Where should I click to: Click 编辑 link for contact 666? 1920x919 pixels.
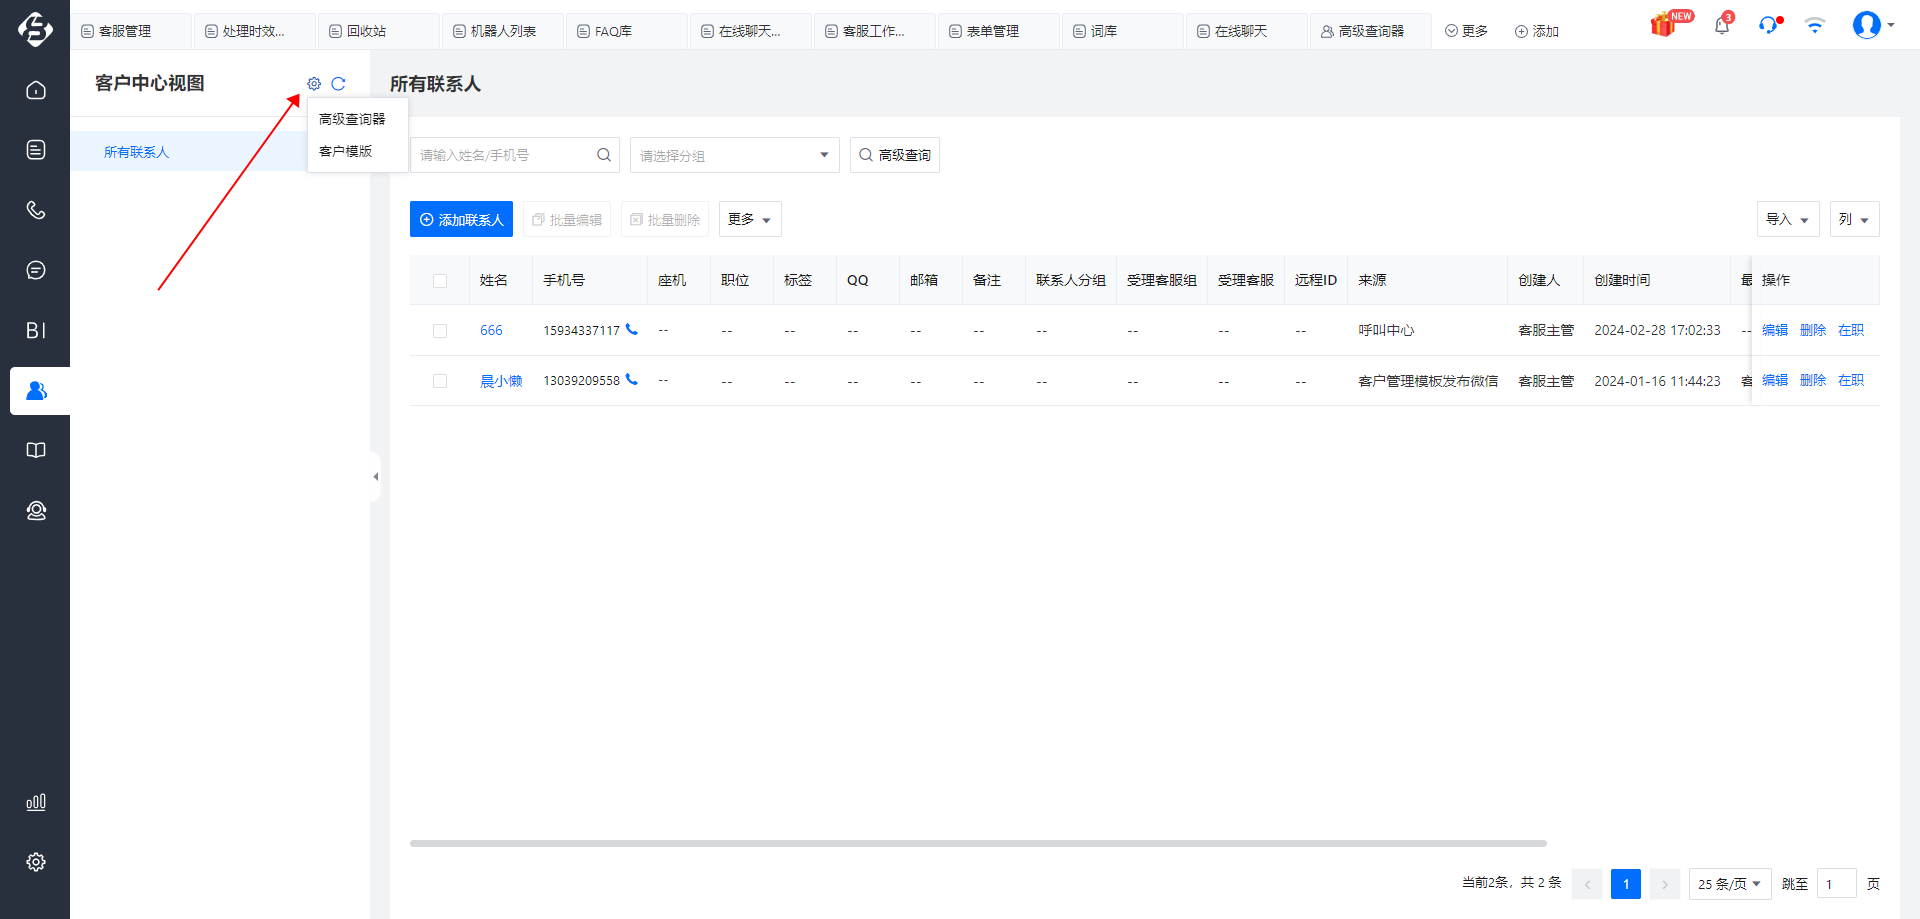(1774, 330)
